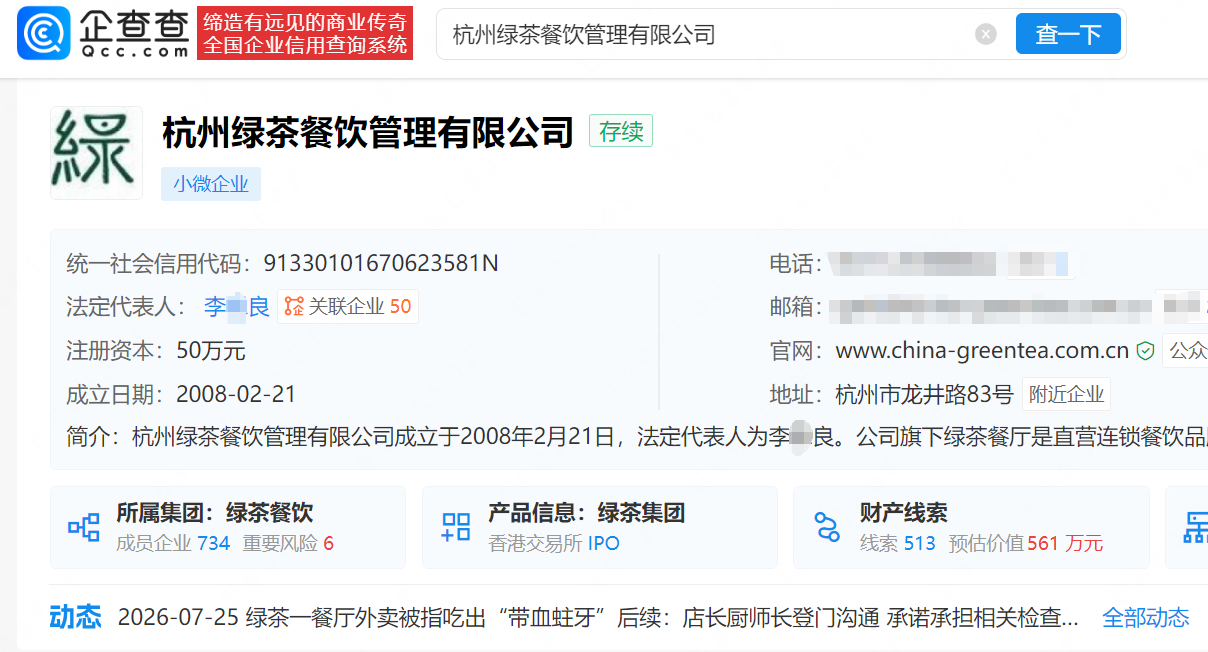
Task: Click the 动态 section label
Action: coord(76,616)
